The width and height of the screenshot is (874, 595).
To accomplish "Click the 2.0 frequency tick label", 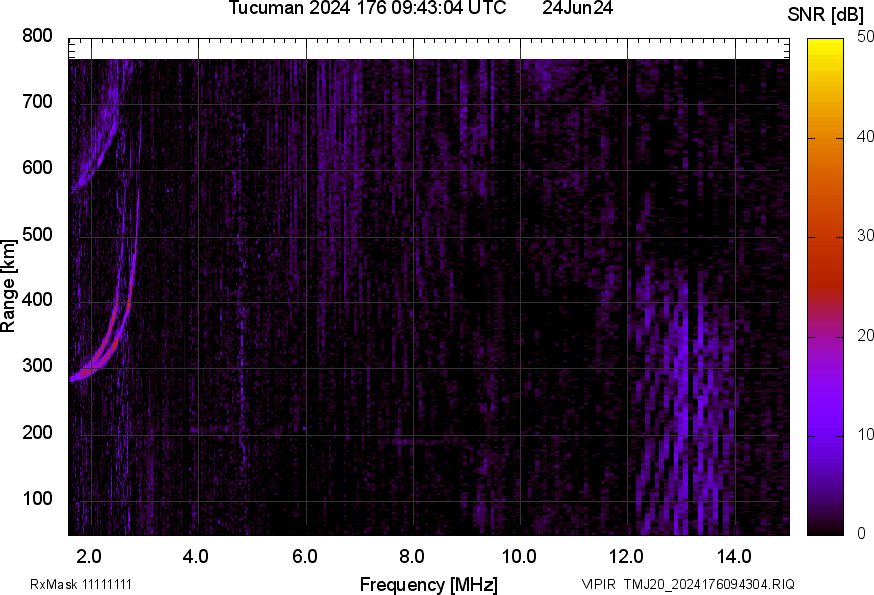I will coord(89,555).
